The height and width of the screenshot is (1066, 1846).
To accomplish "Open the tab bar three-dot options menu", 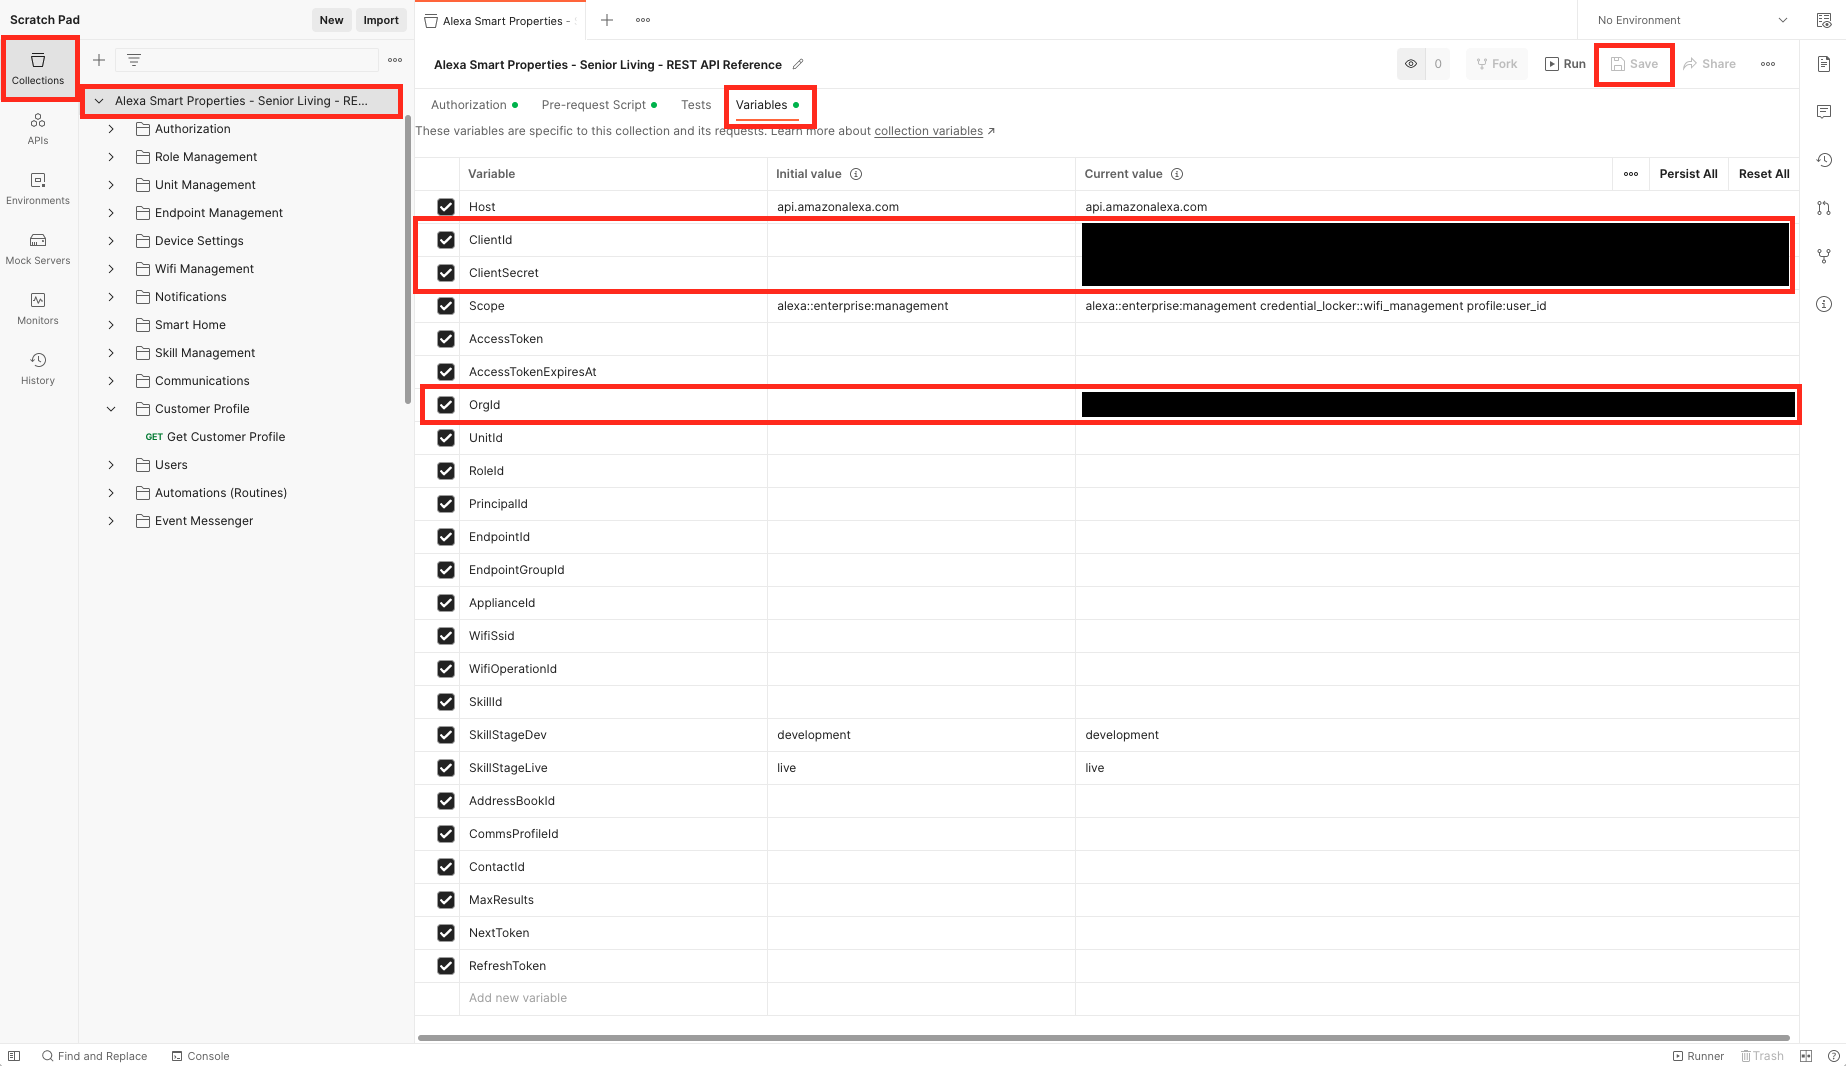I will tap(643, 20).
